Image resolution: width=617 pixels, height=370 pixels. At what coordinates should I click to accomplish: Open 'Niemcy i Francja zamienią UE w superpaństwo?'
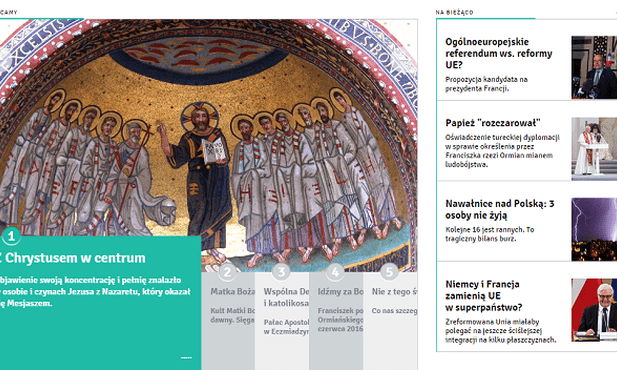(484, 296)
